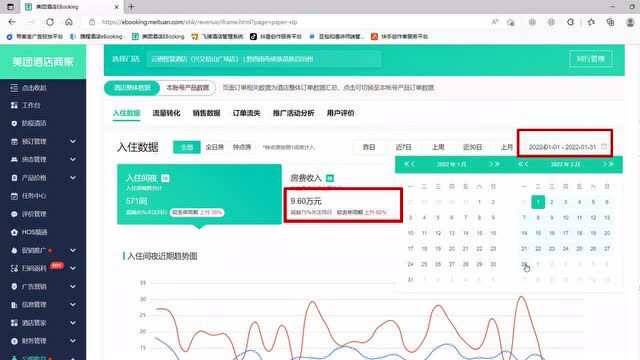
Task: Pick February 28 in the calendar
Action: point(524,264)
